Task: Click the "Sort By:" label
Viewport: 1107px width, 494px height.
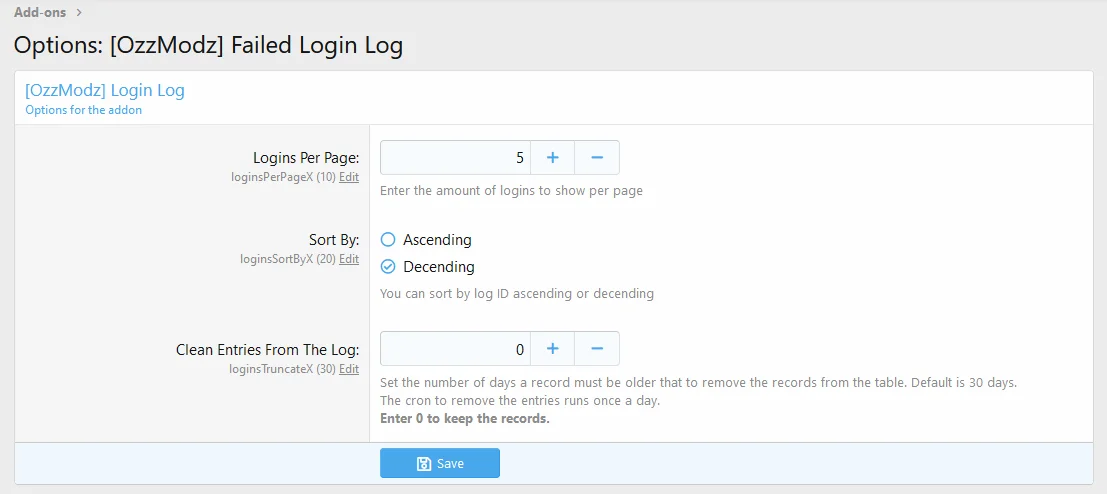Action: [x=334, y=240]
